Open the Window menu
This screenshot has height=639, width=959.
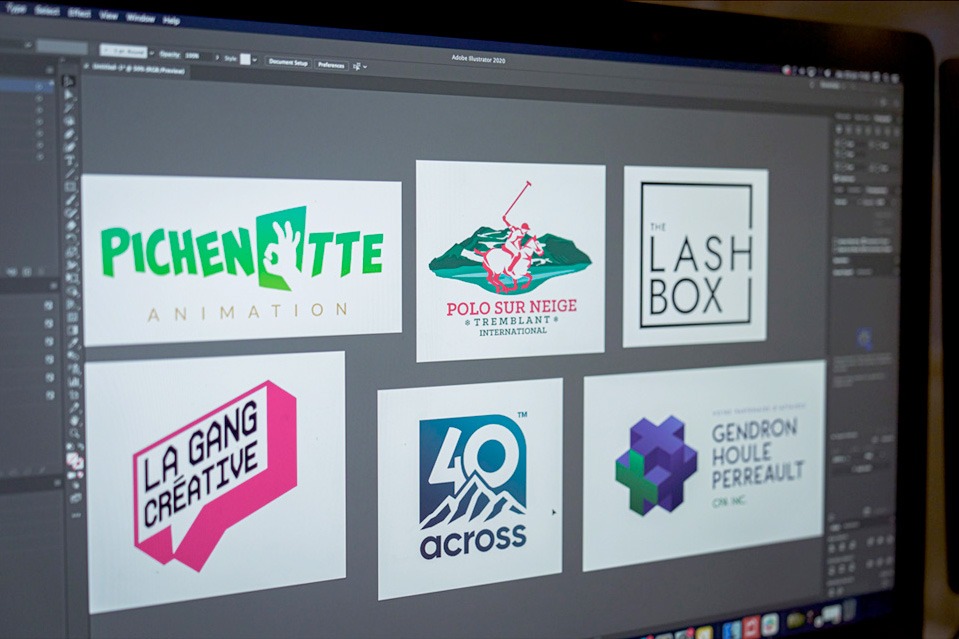(x=140, y=18)
